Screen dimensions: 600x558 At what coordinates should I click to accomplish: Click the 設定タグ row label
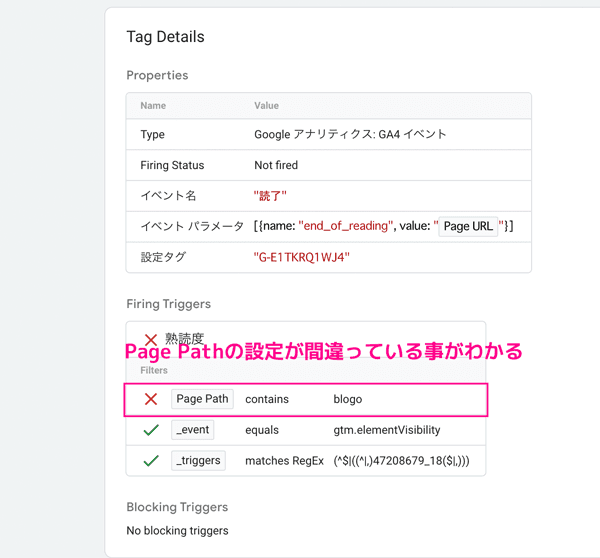click(x=163, y=257)
